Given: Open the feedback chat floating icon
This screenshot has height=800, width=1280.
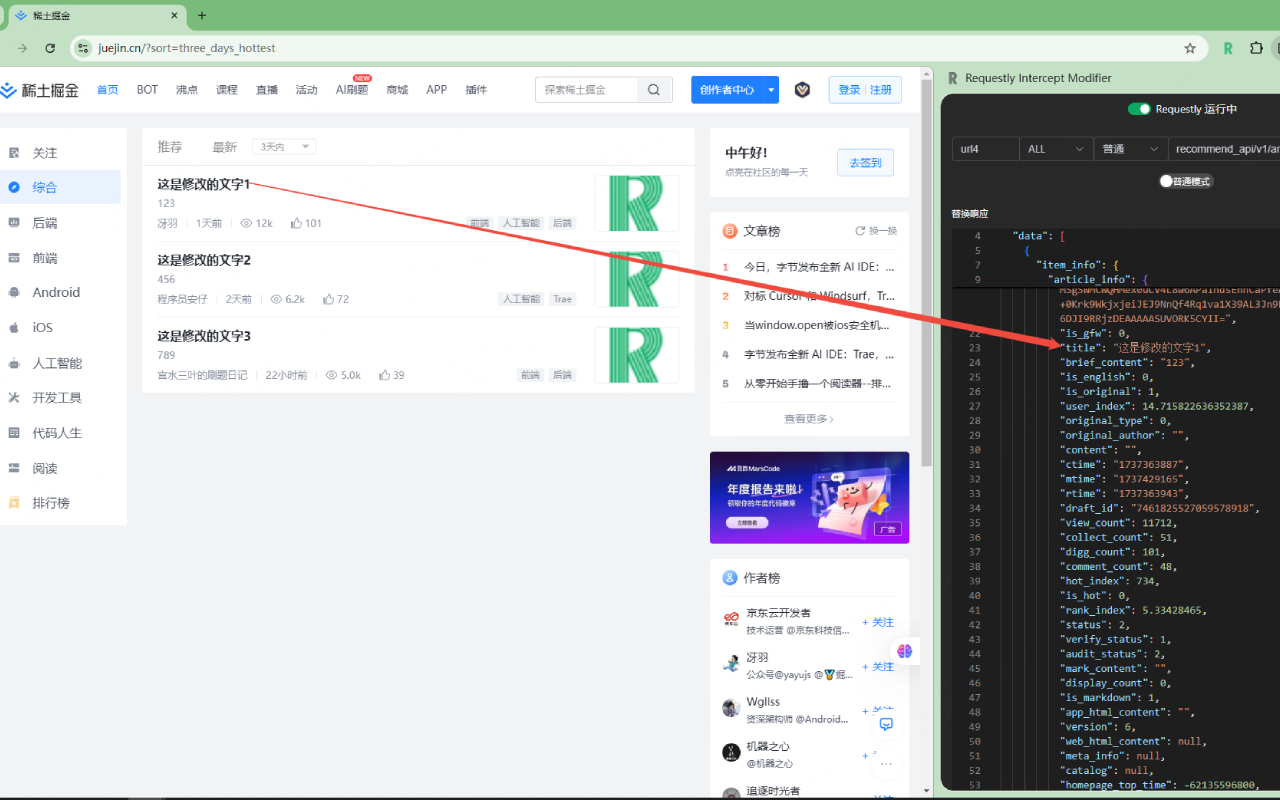Looking at the screenshot, I should click(886, 724).
